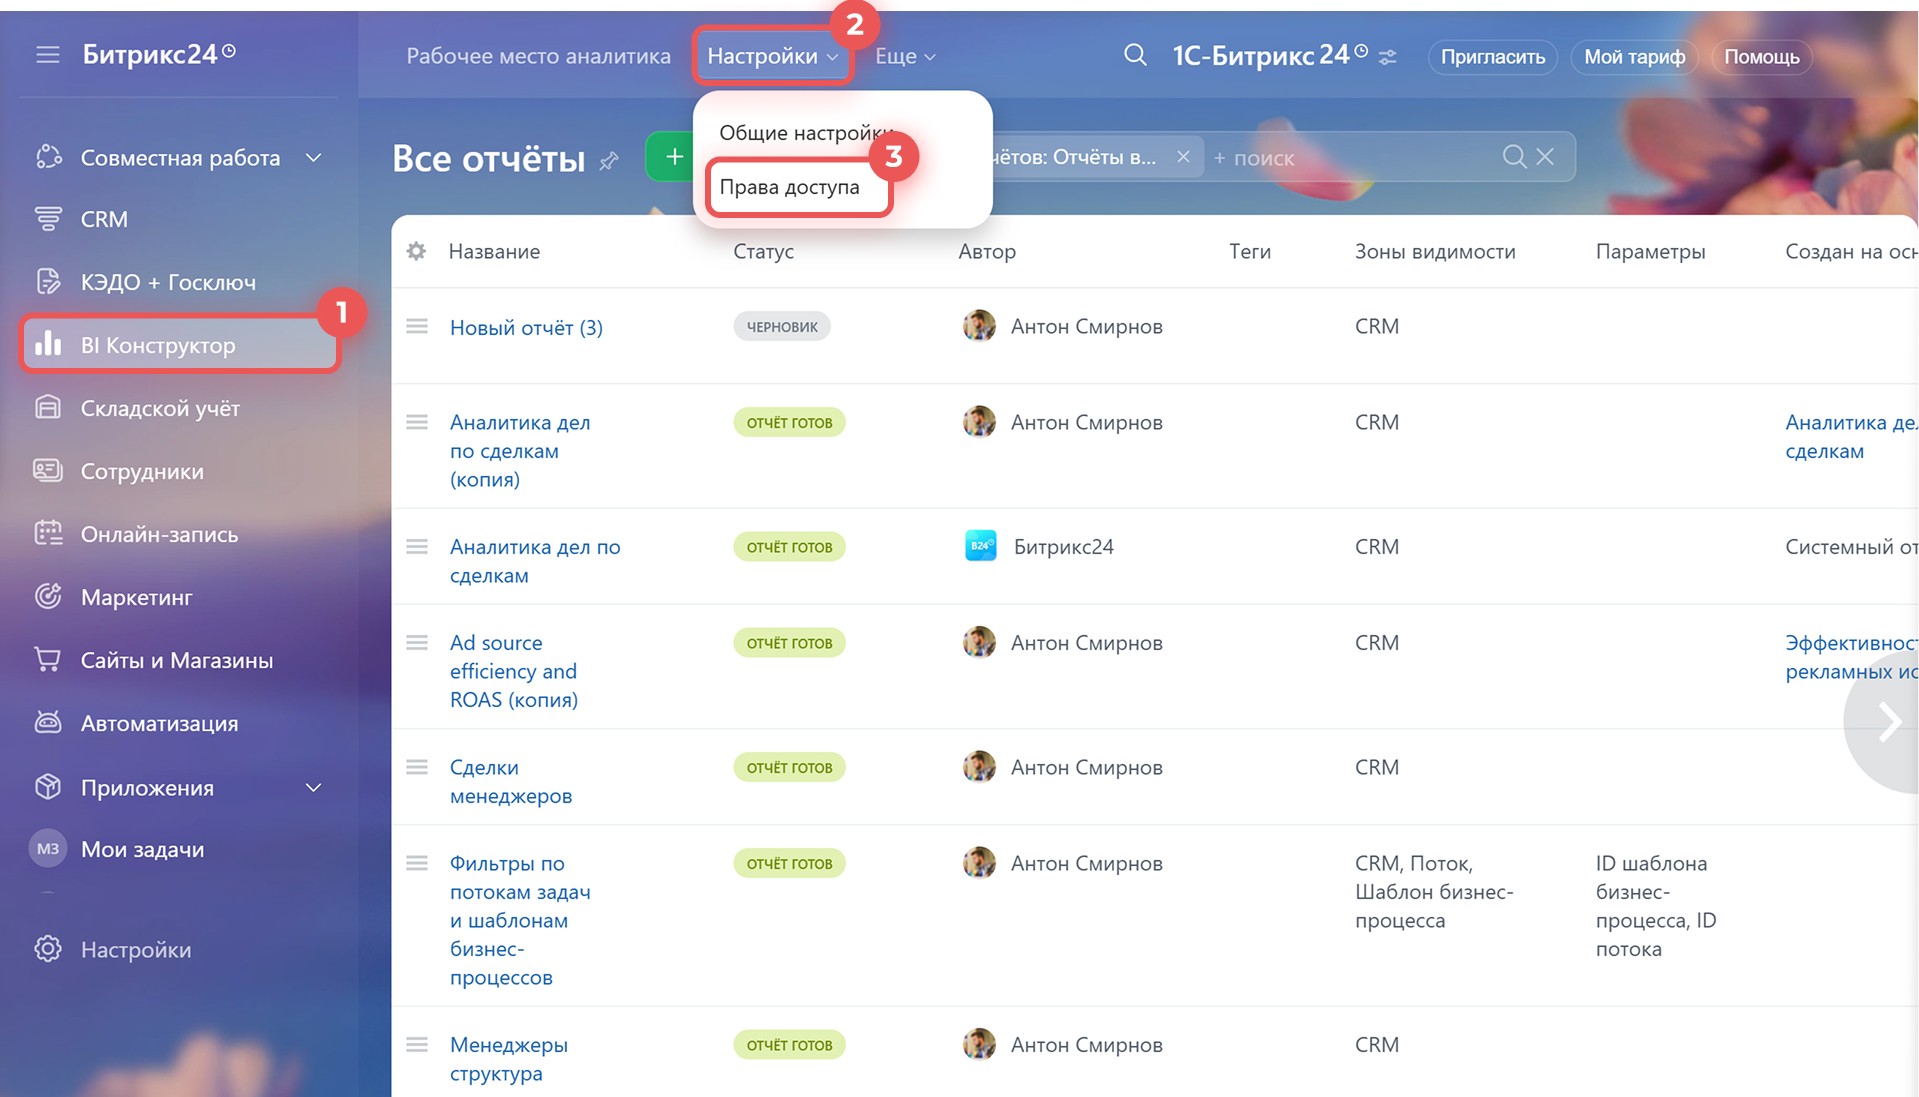Image resolution: width=1919 pixels, height=1097 pixels.
Task: Click in the + поиск search input field
Action: coord(1350,158)
